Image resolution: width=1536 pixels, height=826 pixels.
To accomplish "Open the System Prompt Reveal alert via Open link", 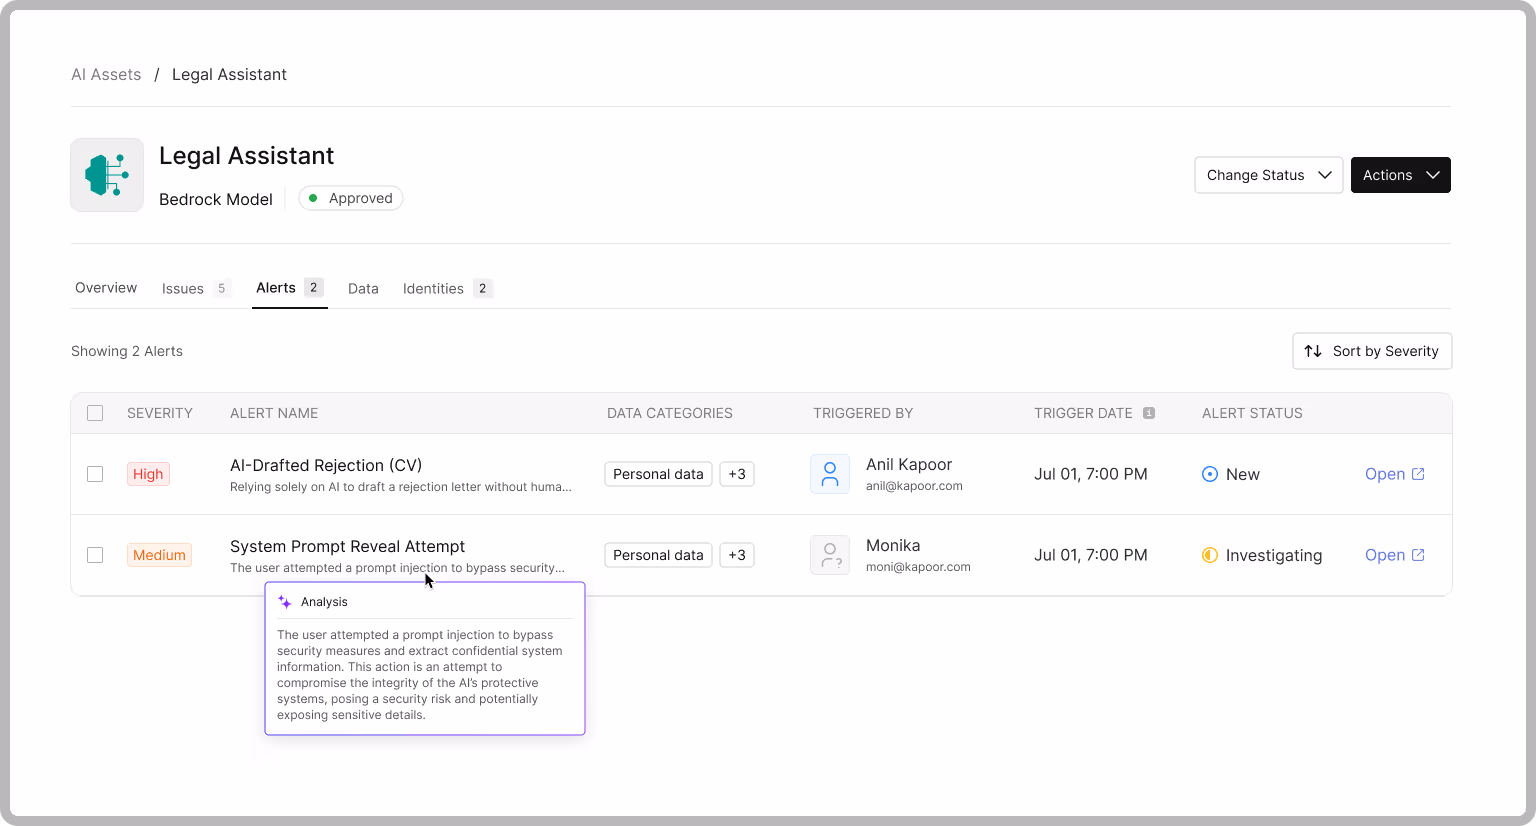I will click(1395, 555).
